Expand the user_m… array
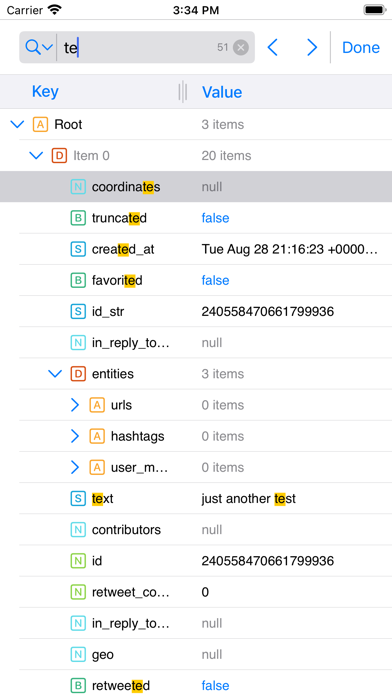Viewport: 392px width, 696px height. (75, 467)
